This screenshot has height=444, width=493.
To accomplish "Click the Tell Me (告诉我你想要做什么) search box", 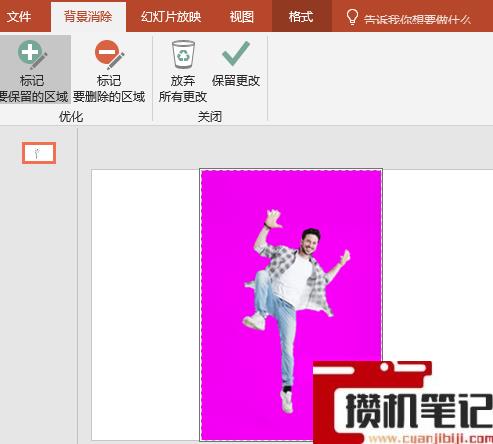I will click(417, 19).
